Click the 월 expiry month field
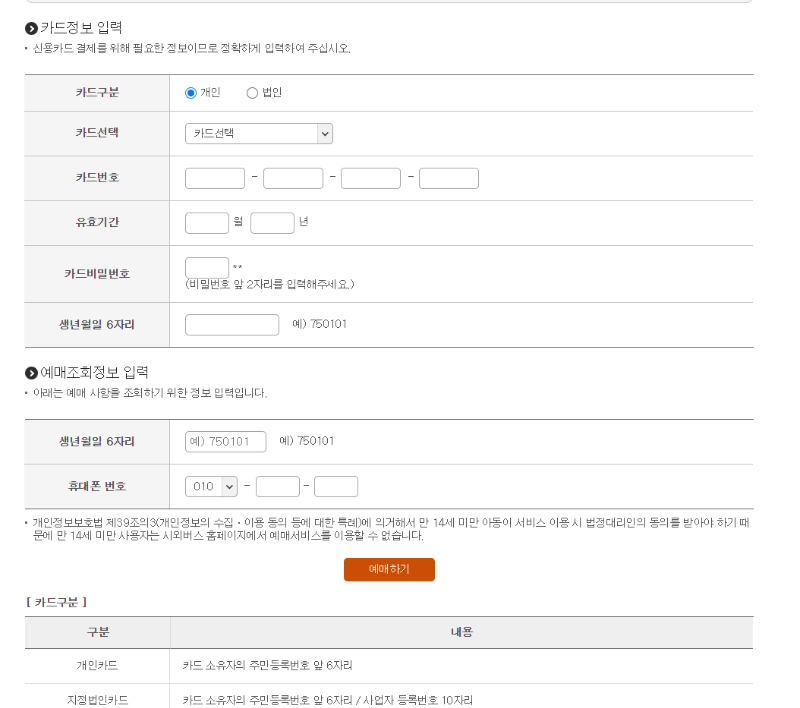The width and height of the screenshot is (800, 708). [x=206, y=222]
